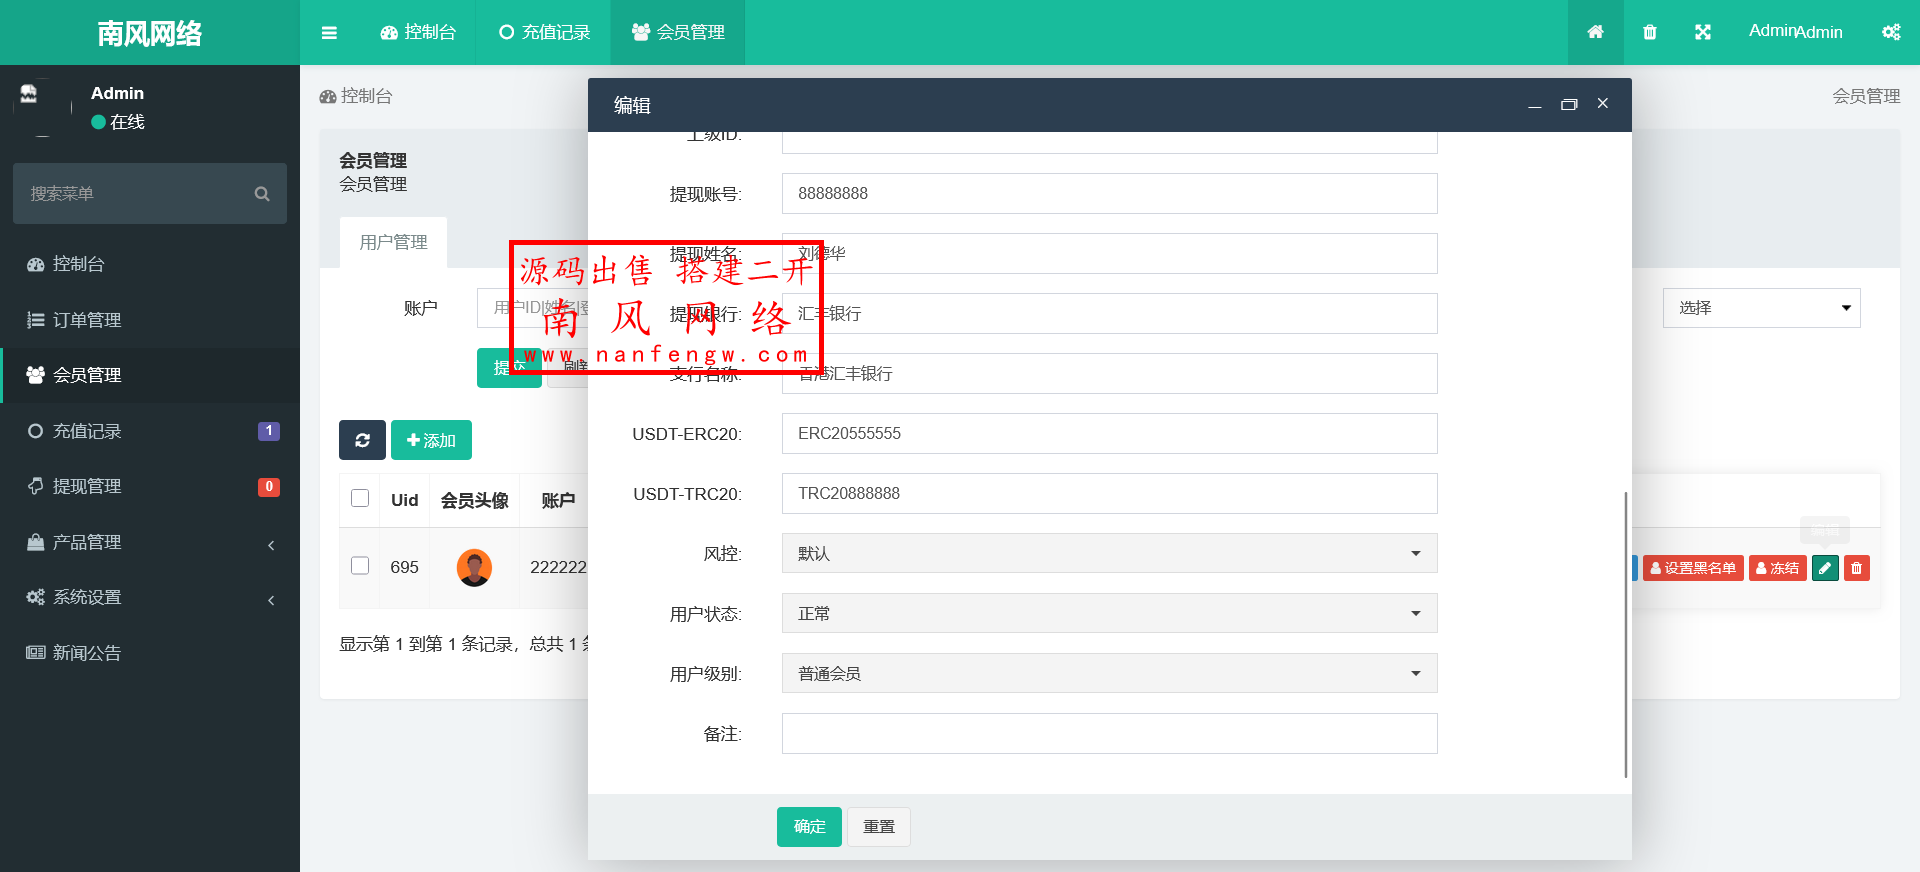Click the 账户 filter input field

click(x=533, y=308)
